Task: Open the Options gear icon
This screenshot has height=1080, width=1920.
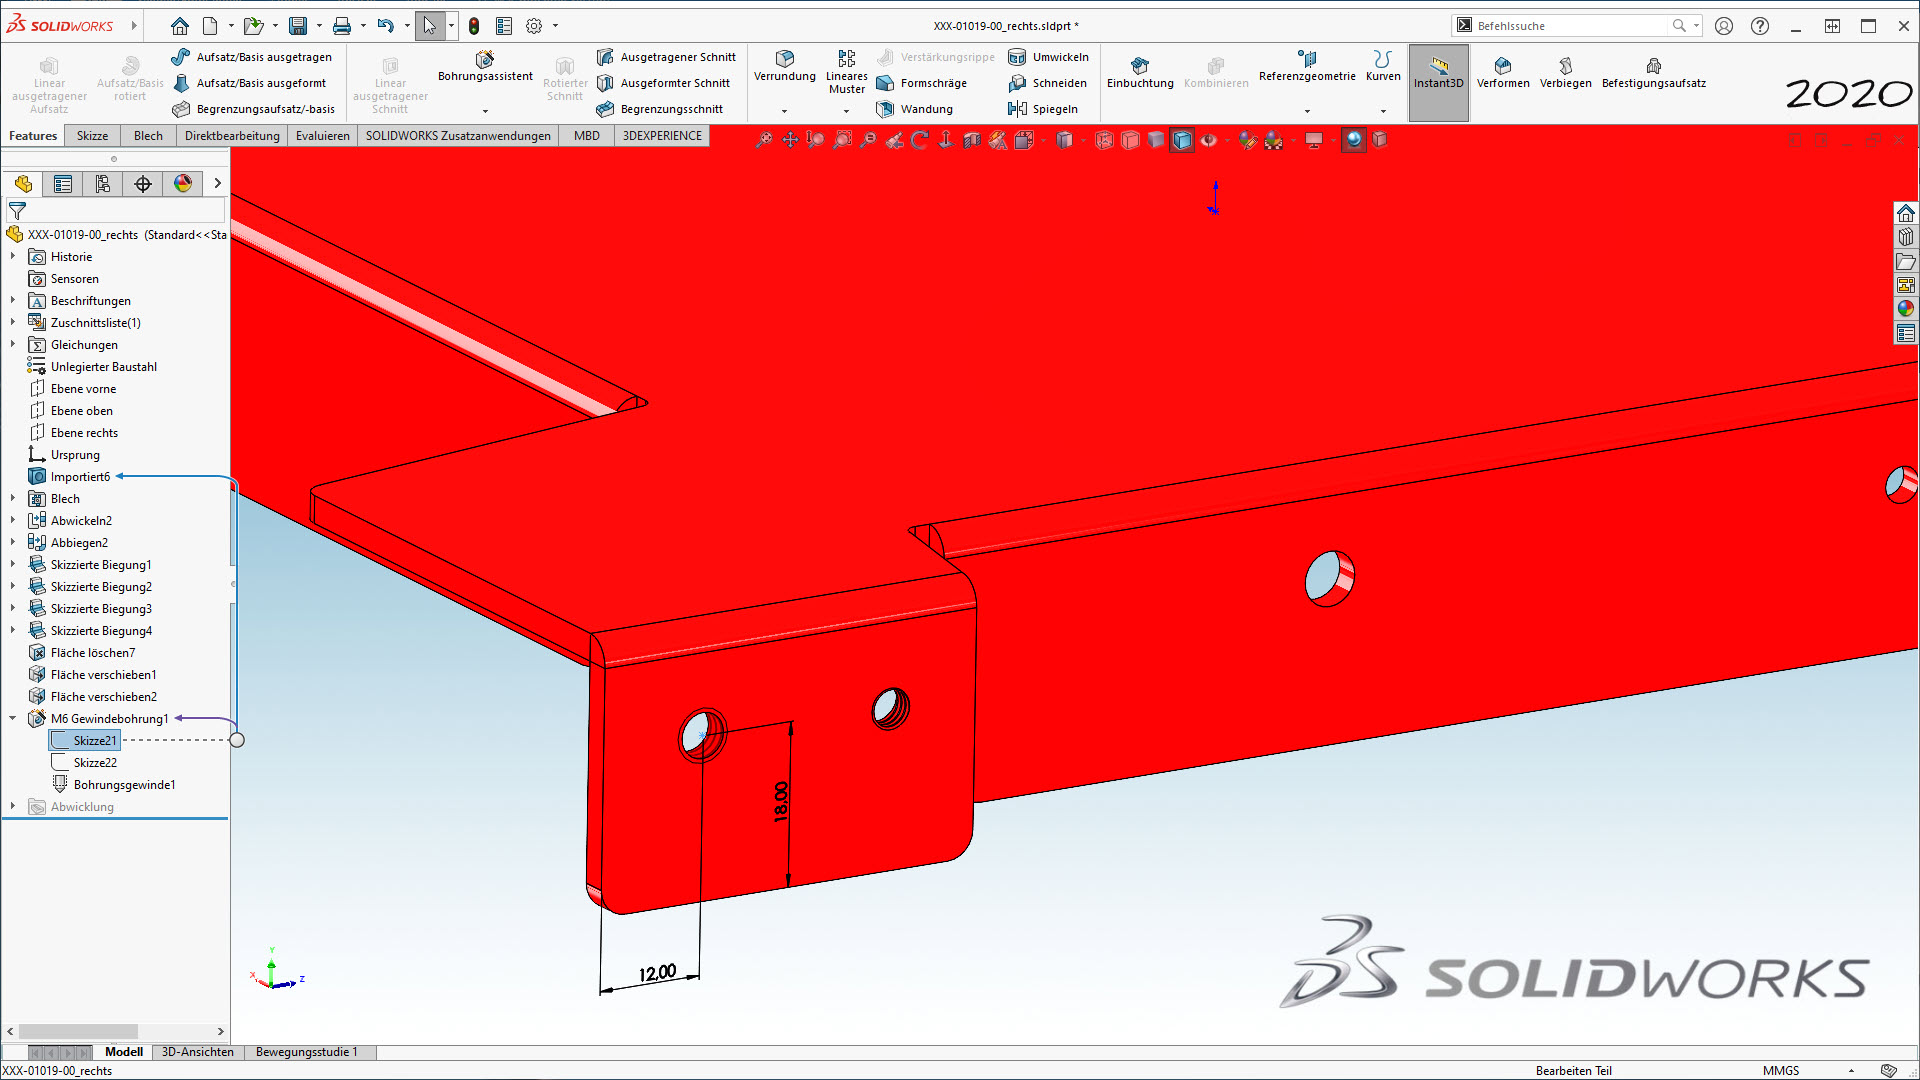Action: 534,26
